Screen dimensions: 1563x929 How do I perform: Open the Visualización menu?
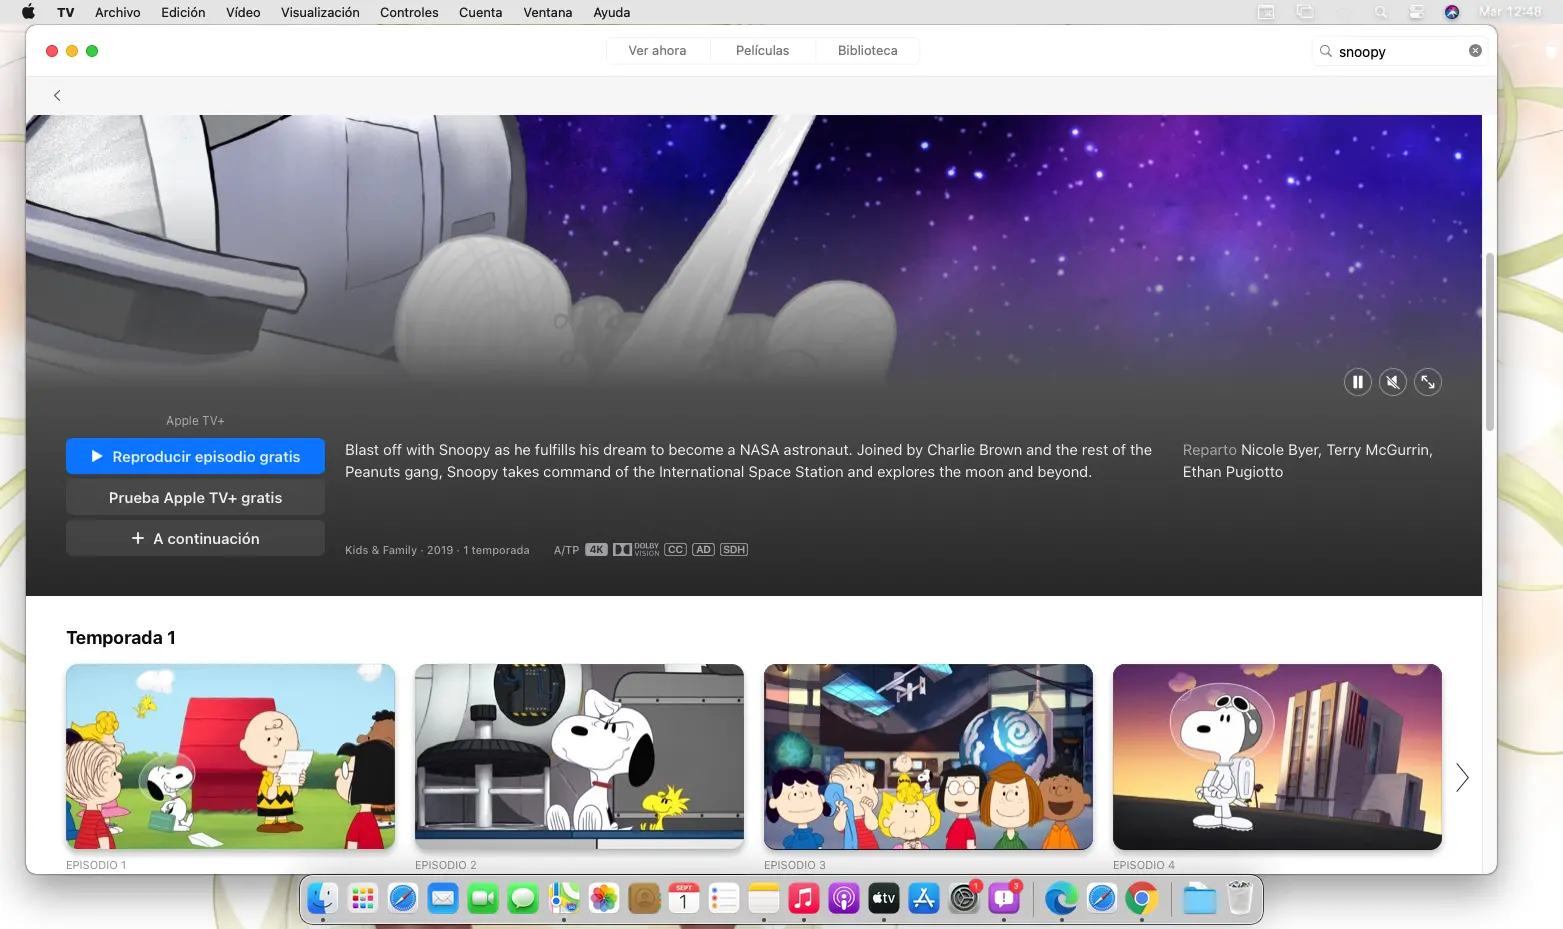pos(320,12)
